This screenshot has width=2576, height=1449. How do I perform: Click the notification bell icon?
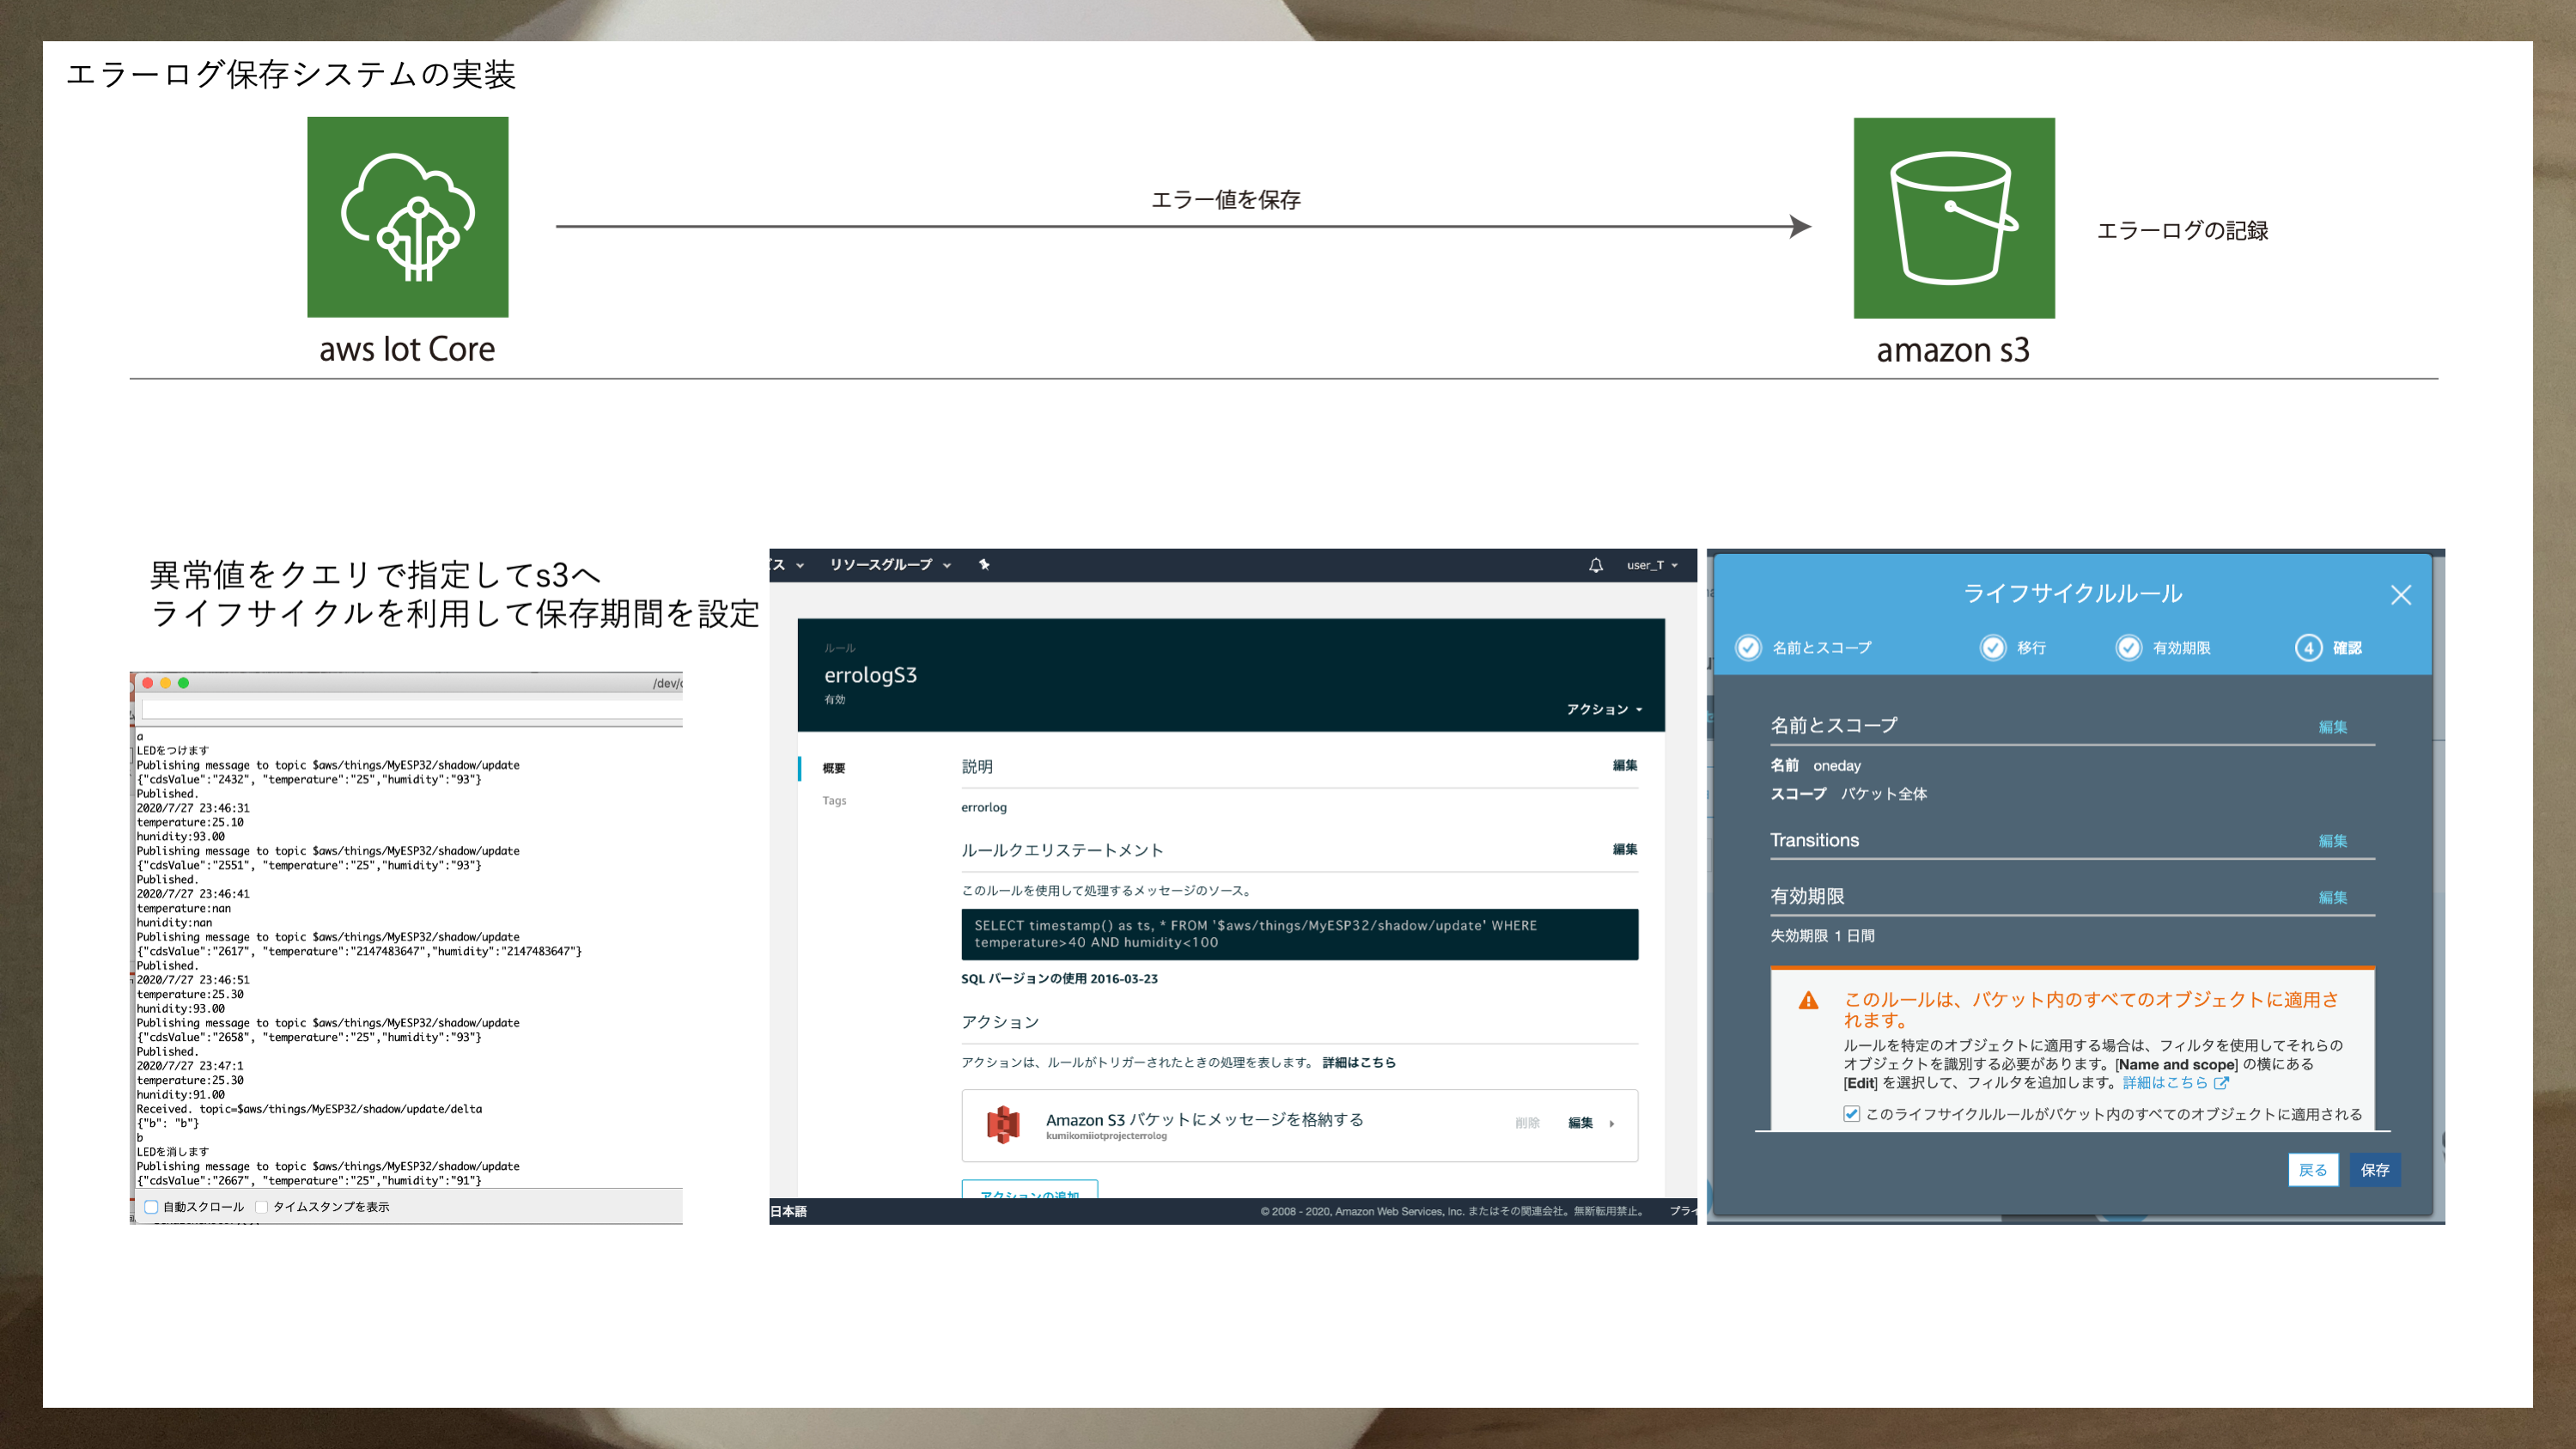(x=1595, y=565)
